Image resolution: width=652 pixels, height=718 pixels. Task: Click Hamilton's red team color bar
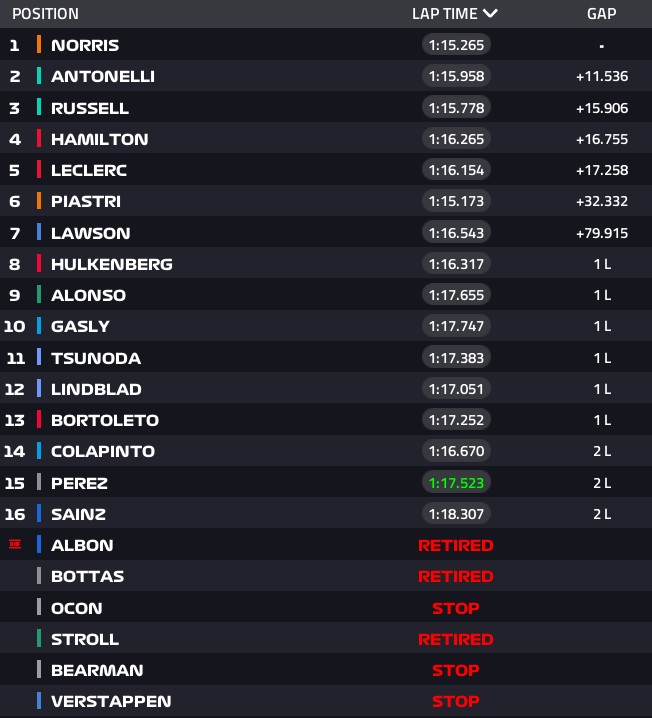(39, 138)
